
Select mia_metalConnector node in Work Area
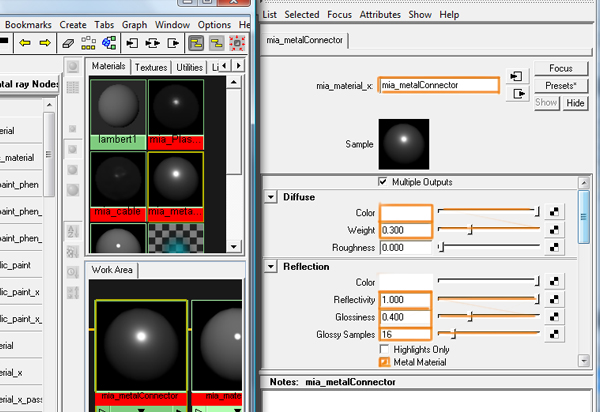pyautogui.click(x=141, y=353)
